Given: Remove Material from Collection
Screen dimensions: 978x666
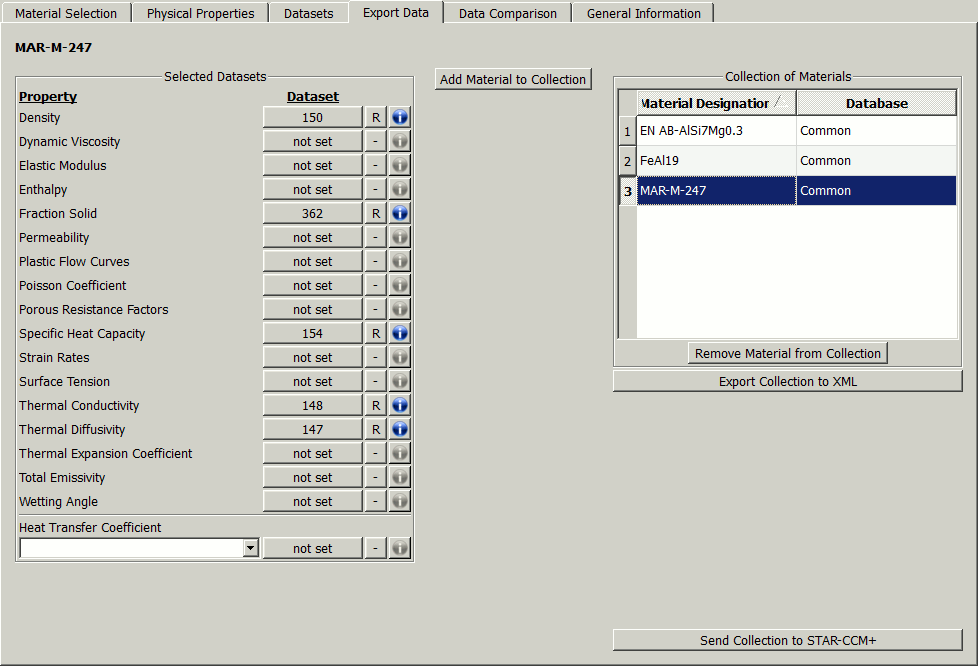Looking at the screenshot, I should [787, 353].
